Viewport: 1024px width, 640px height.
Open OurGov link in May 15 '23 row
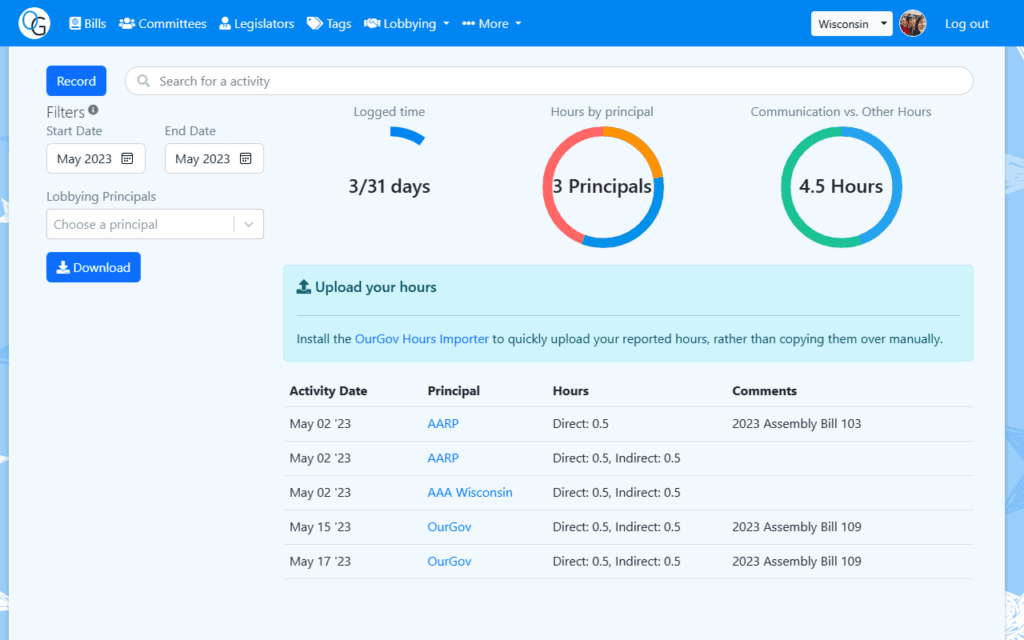449,527
